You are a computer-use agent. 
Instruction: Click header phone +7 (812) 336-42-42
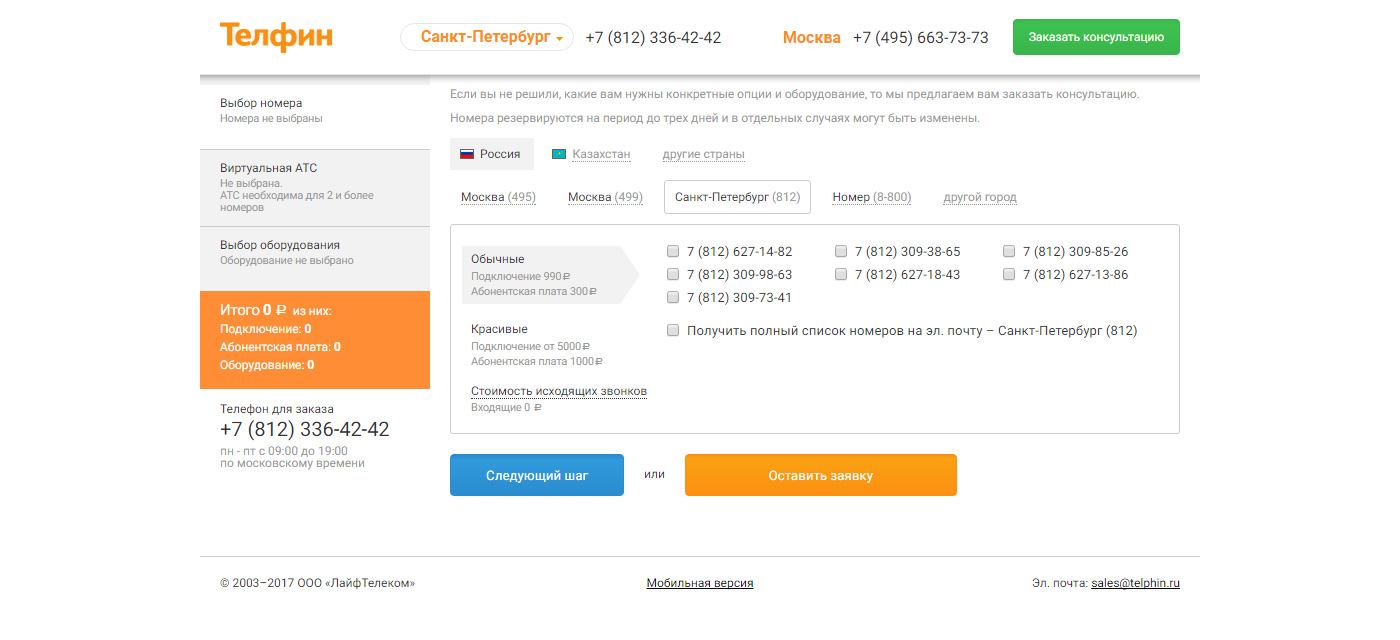tap(653, 38)
